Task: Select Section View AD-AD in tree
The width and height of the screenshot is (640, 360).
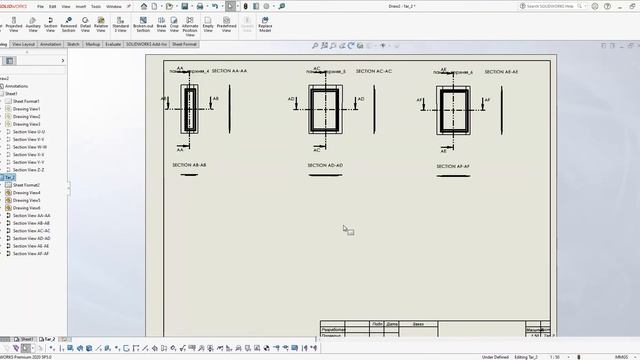Action: (31, 238)
